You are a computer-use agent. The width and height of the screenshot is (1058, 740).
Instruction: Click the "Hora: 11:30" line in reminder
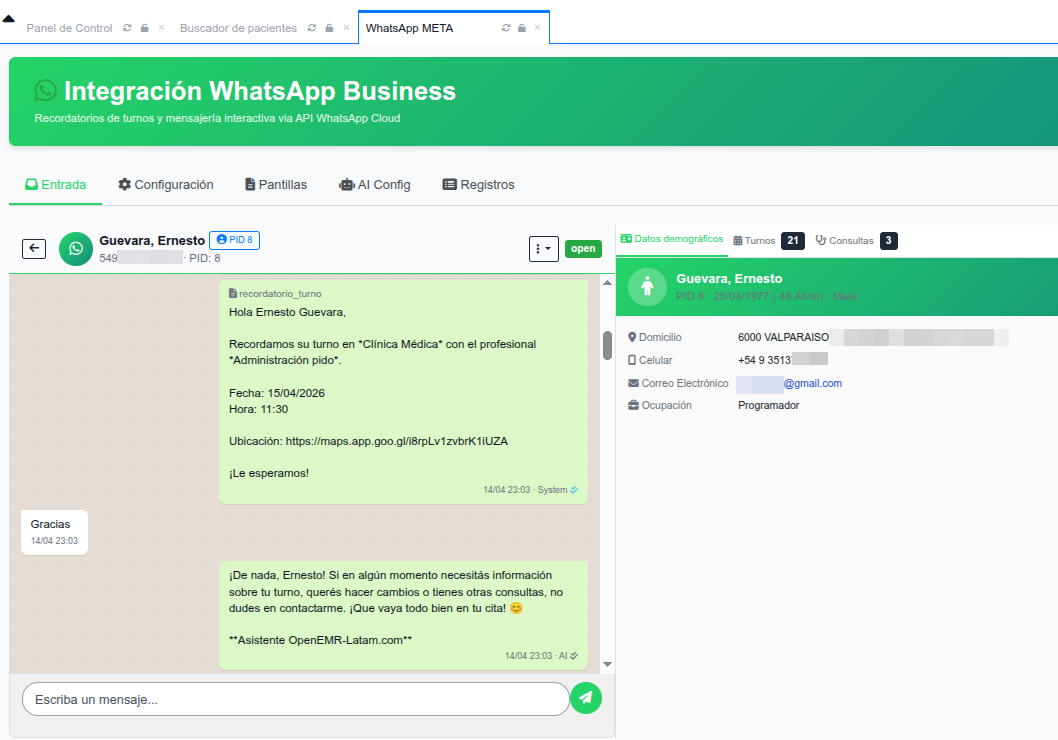click(x=258, y=409)
